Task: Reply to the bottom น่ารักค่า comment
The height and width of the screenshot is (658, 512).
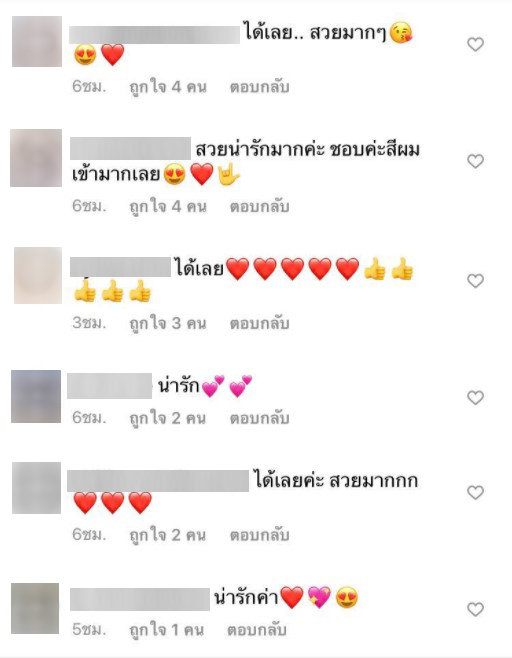Action: (x=257, y=629)
